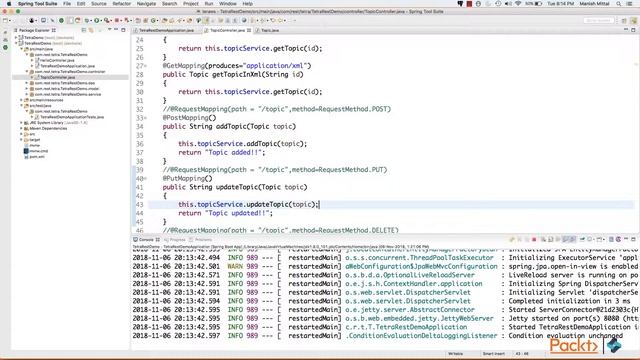Maximize the Package Explorer view
Screen dimensions: 640x360
coord(123,30)
